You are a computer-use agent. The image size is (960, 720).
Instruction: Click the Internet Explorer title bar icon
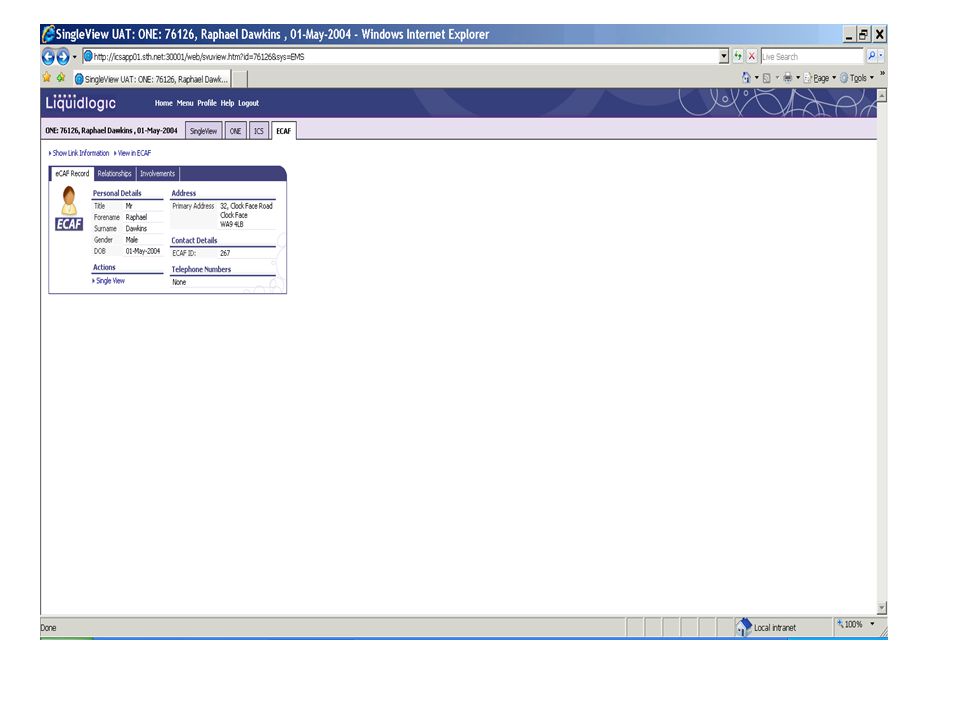tap(48, 34)
